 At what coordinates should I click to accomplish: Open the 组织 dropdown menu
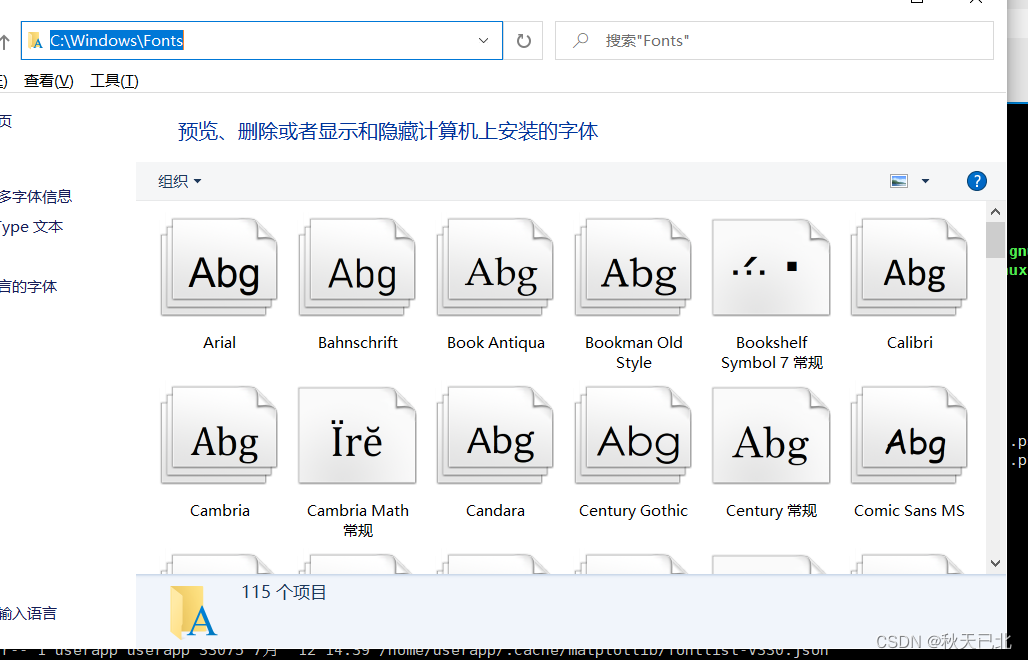coord(180,181)
